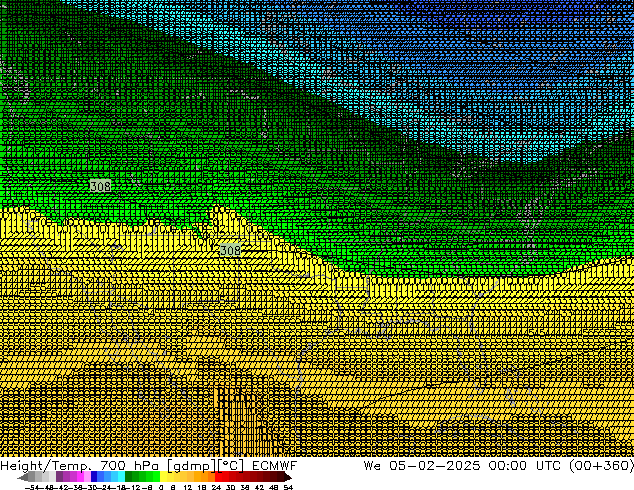Click the 308 contour label at the yellow boundary
Viewport: 634px width, 490px height.
point(230,250)
